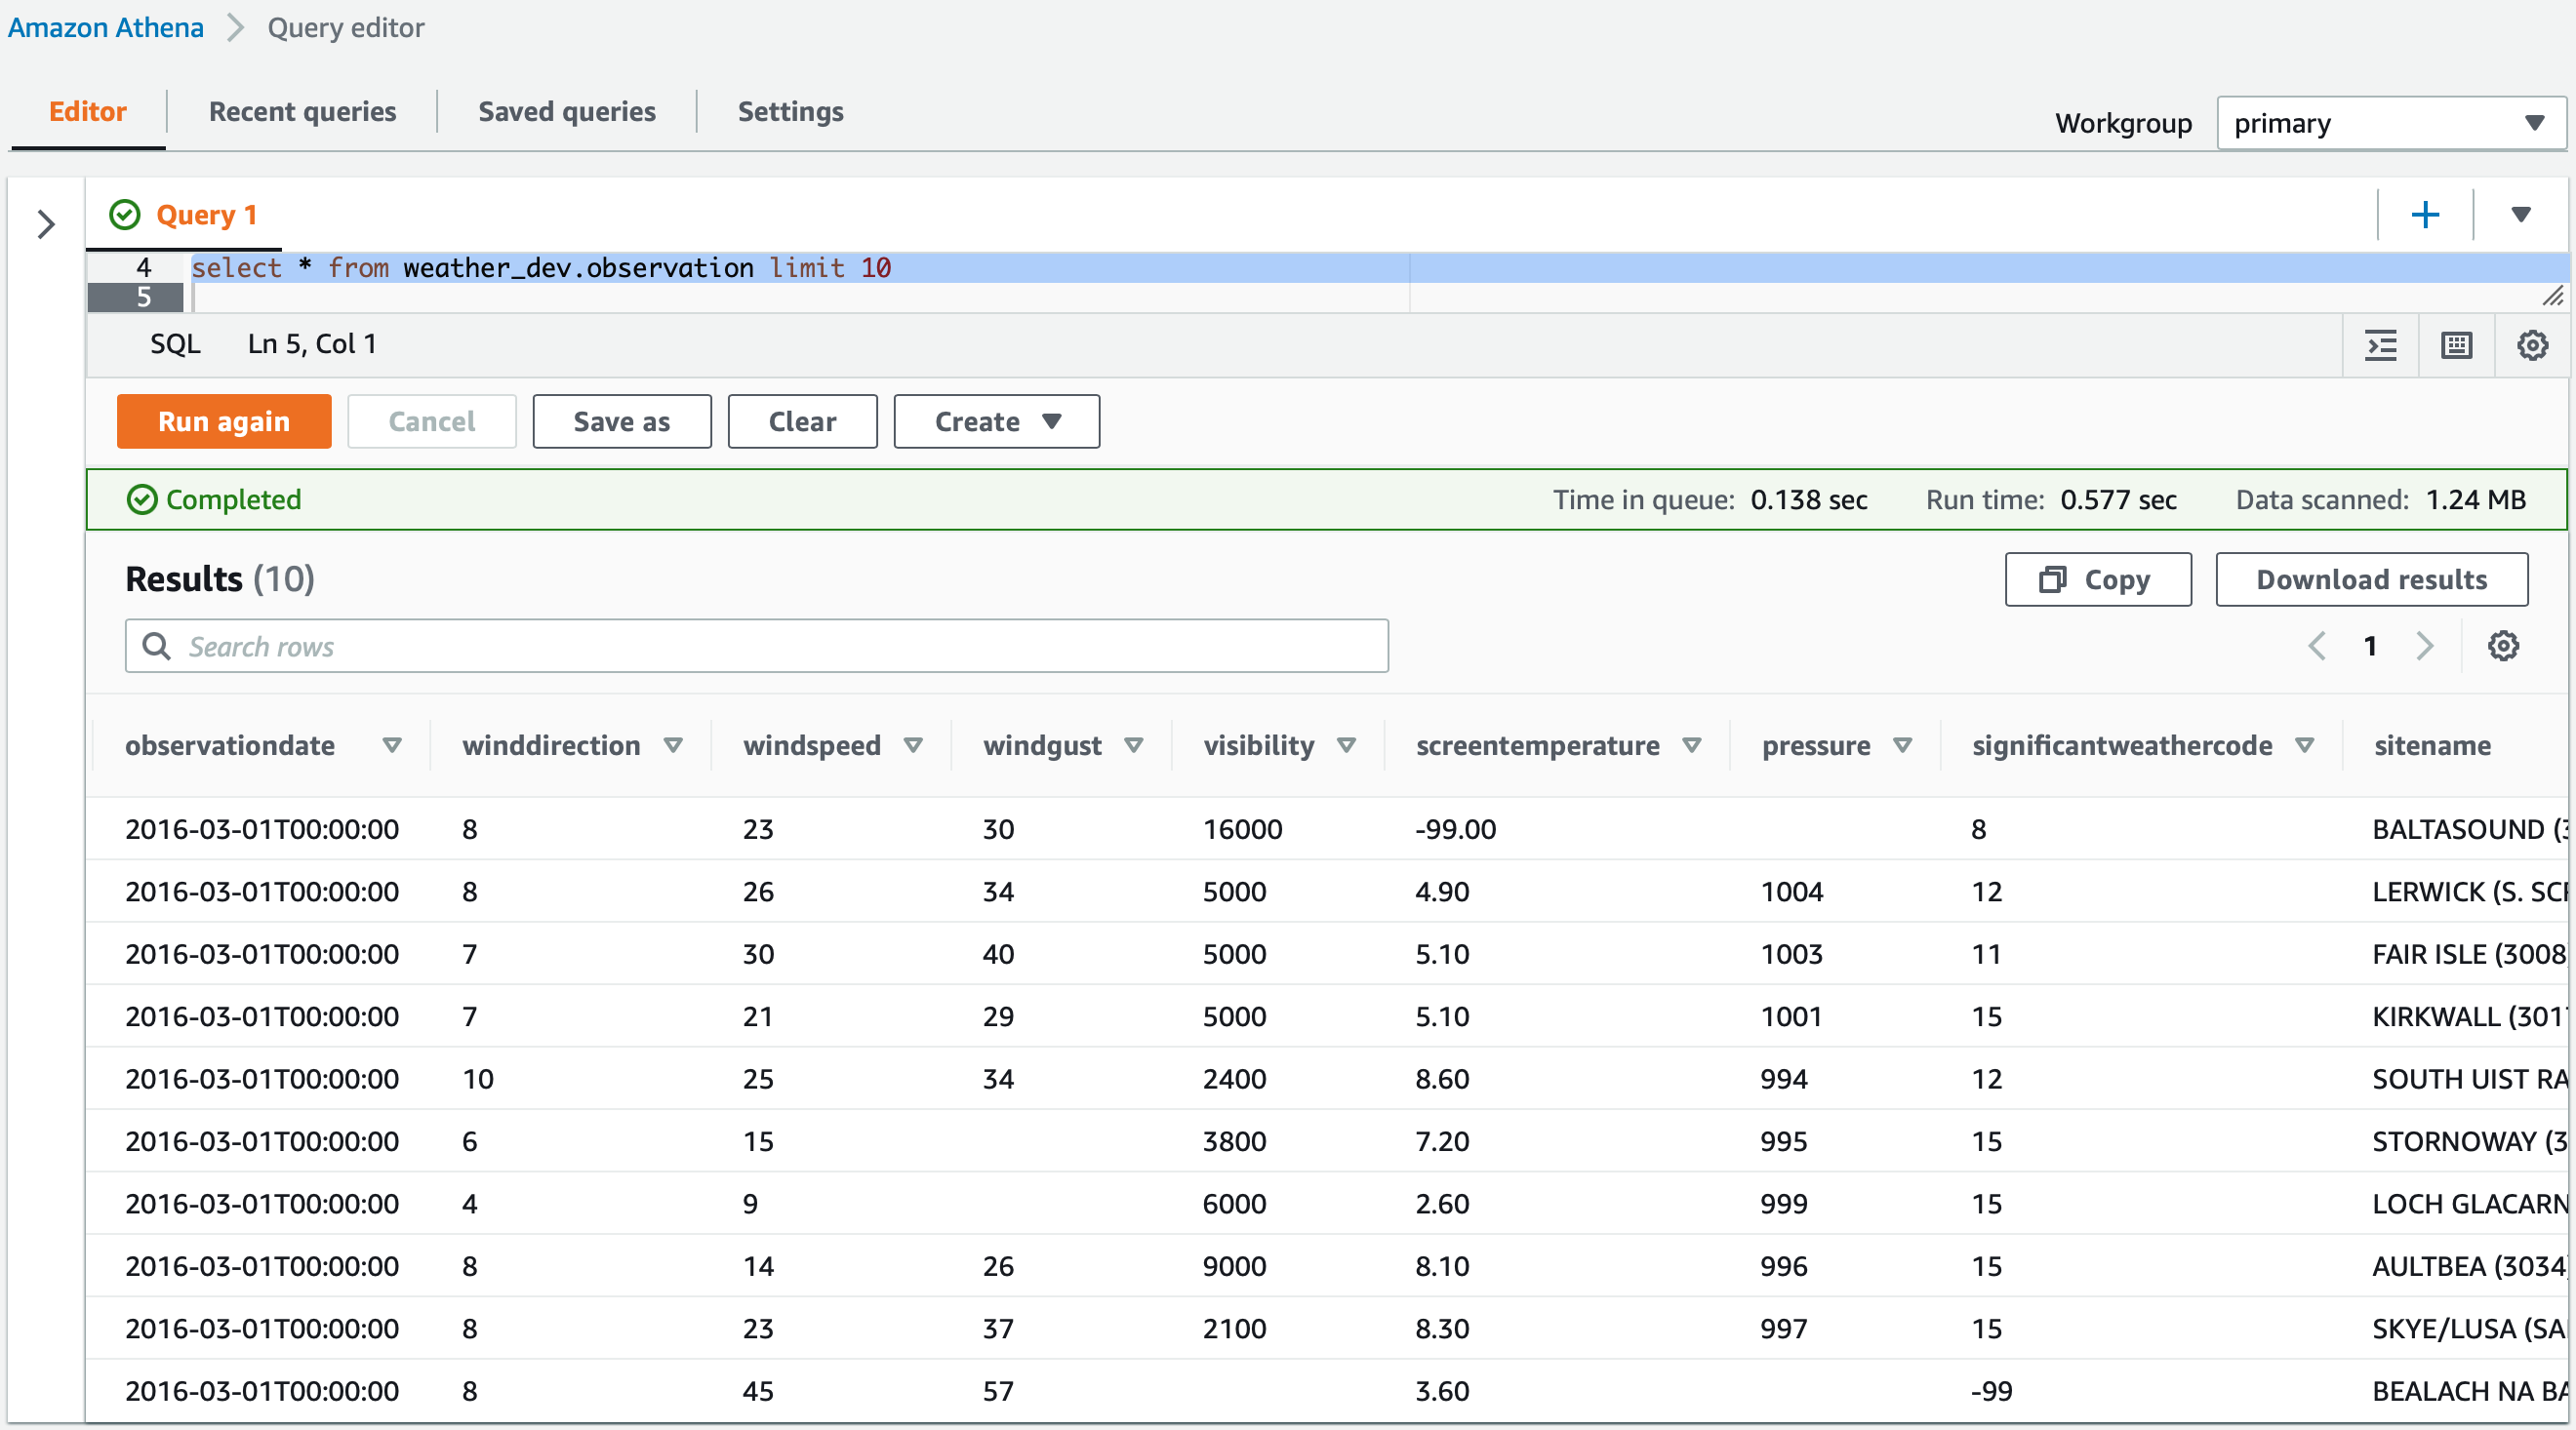Click the Search rows input field
This screenshot has height=1430, width=2576.
click(x=756, y=646)
